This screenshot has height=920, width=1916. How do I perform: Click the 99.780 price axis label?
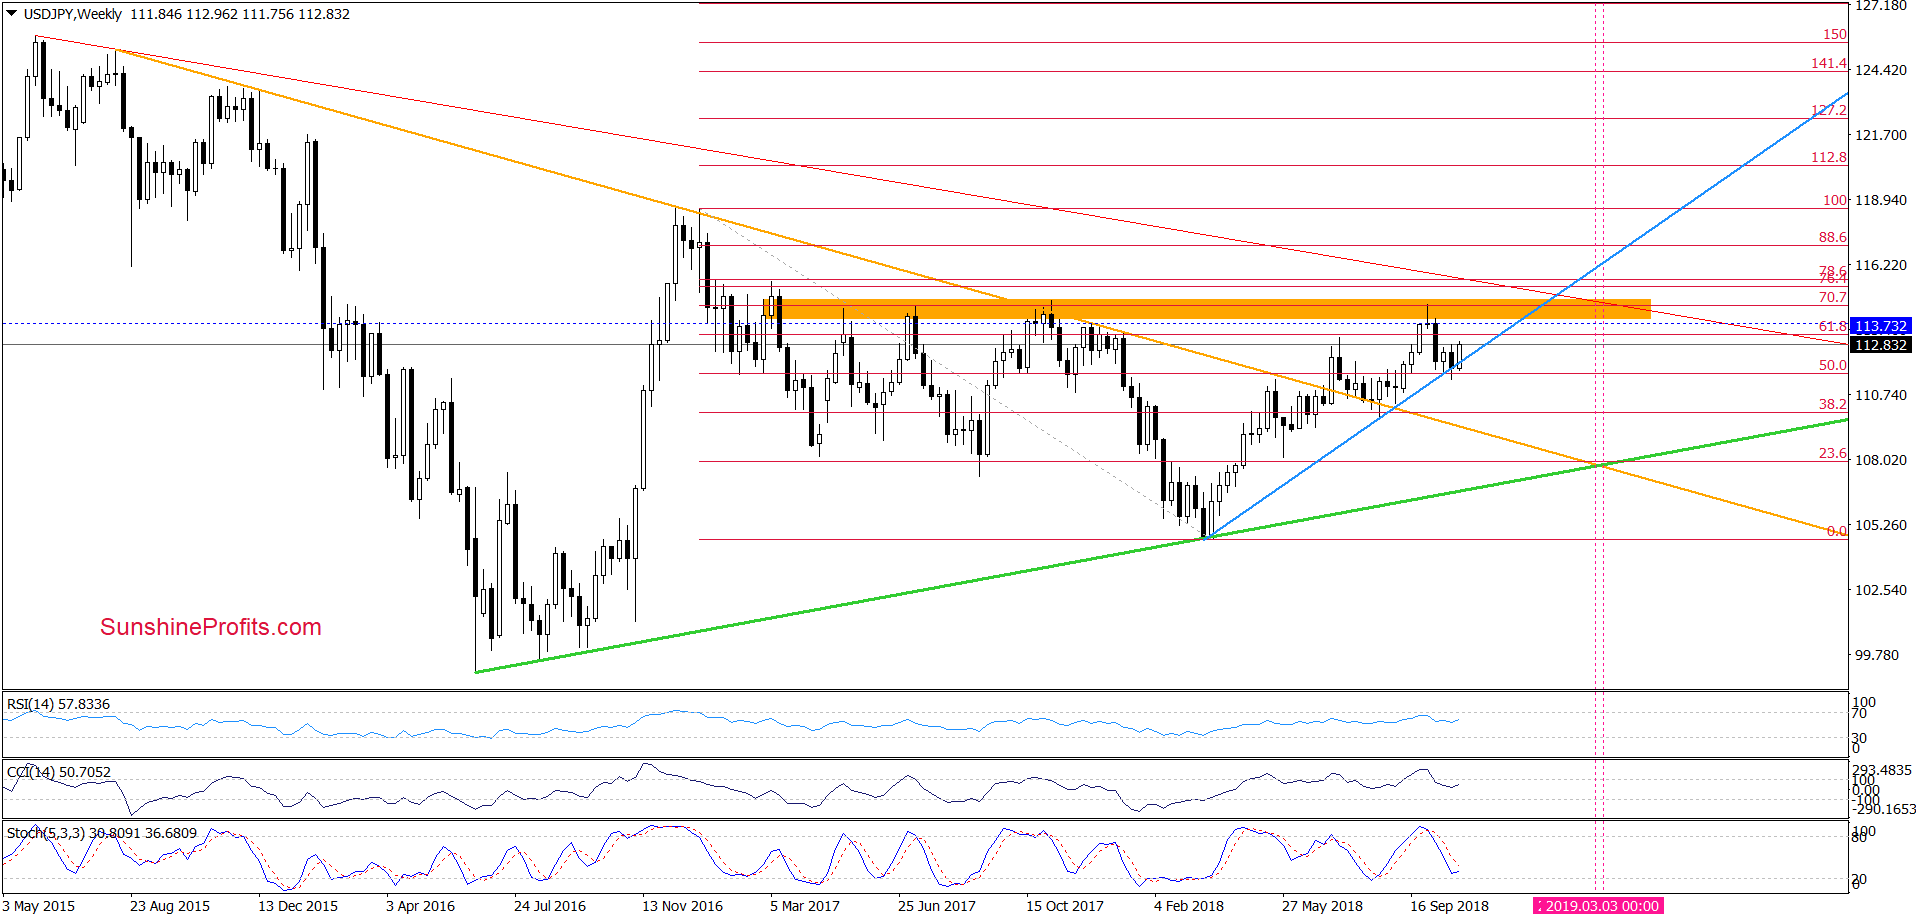point(1877,655)
